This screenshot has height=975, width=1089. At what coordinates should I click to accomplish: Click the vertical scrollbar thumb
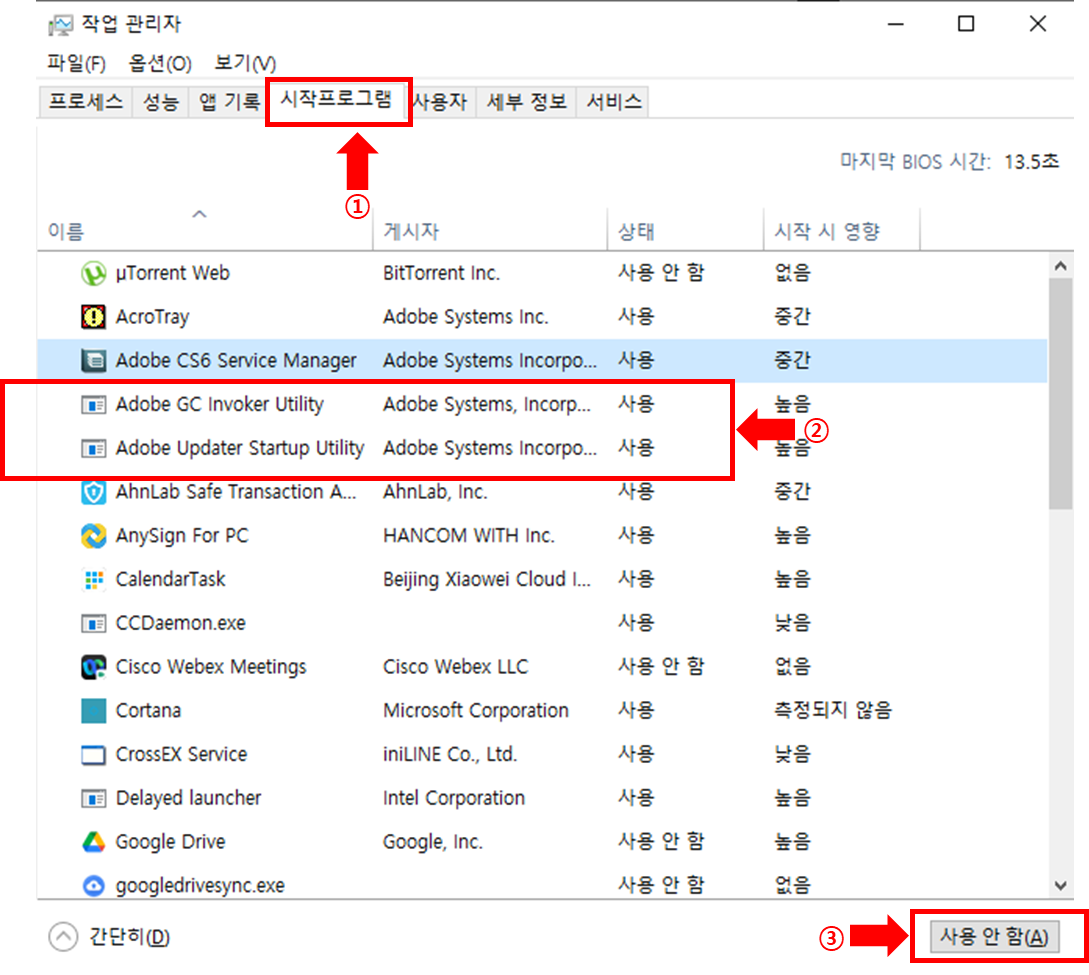1061,394
